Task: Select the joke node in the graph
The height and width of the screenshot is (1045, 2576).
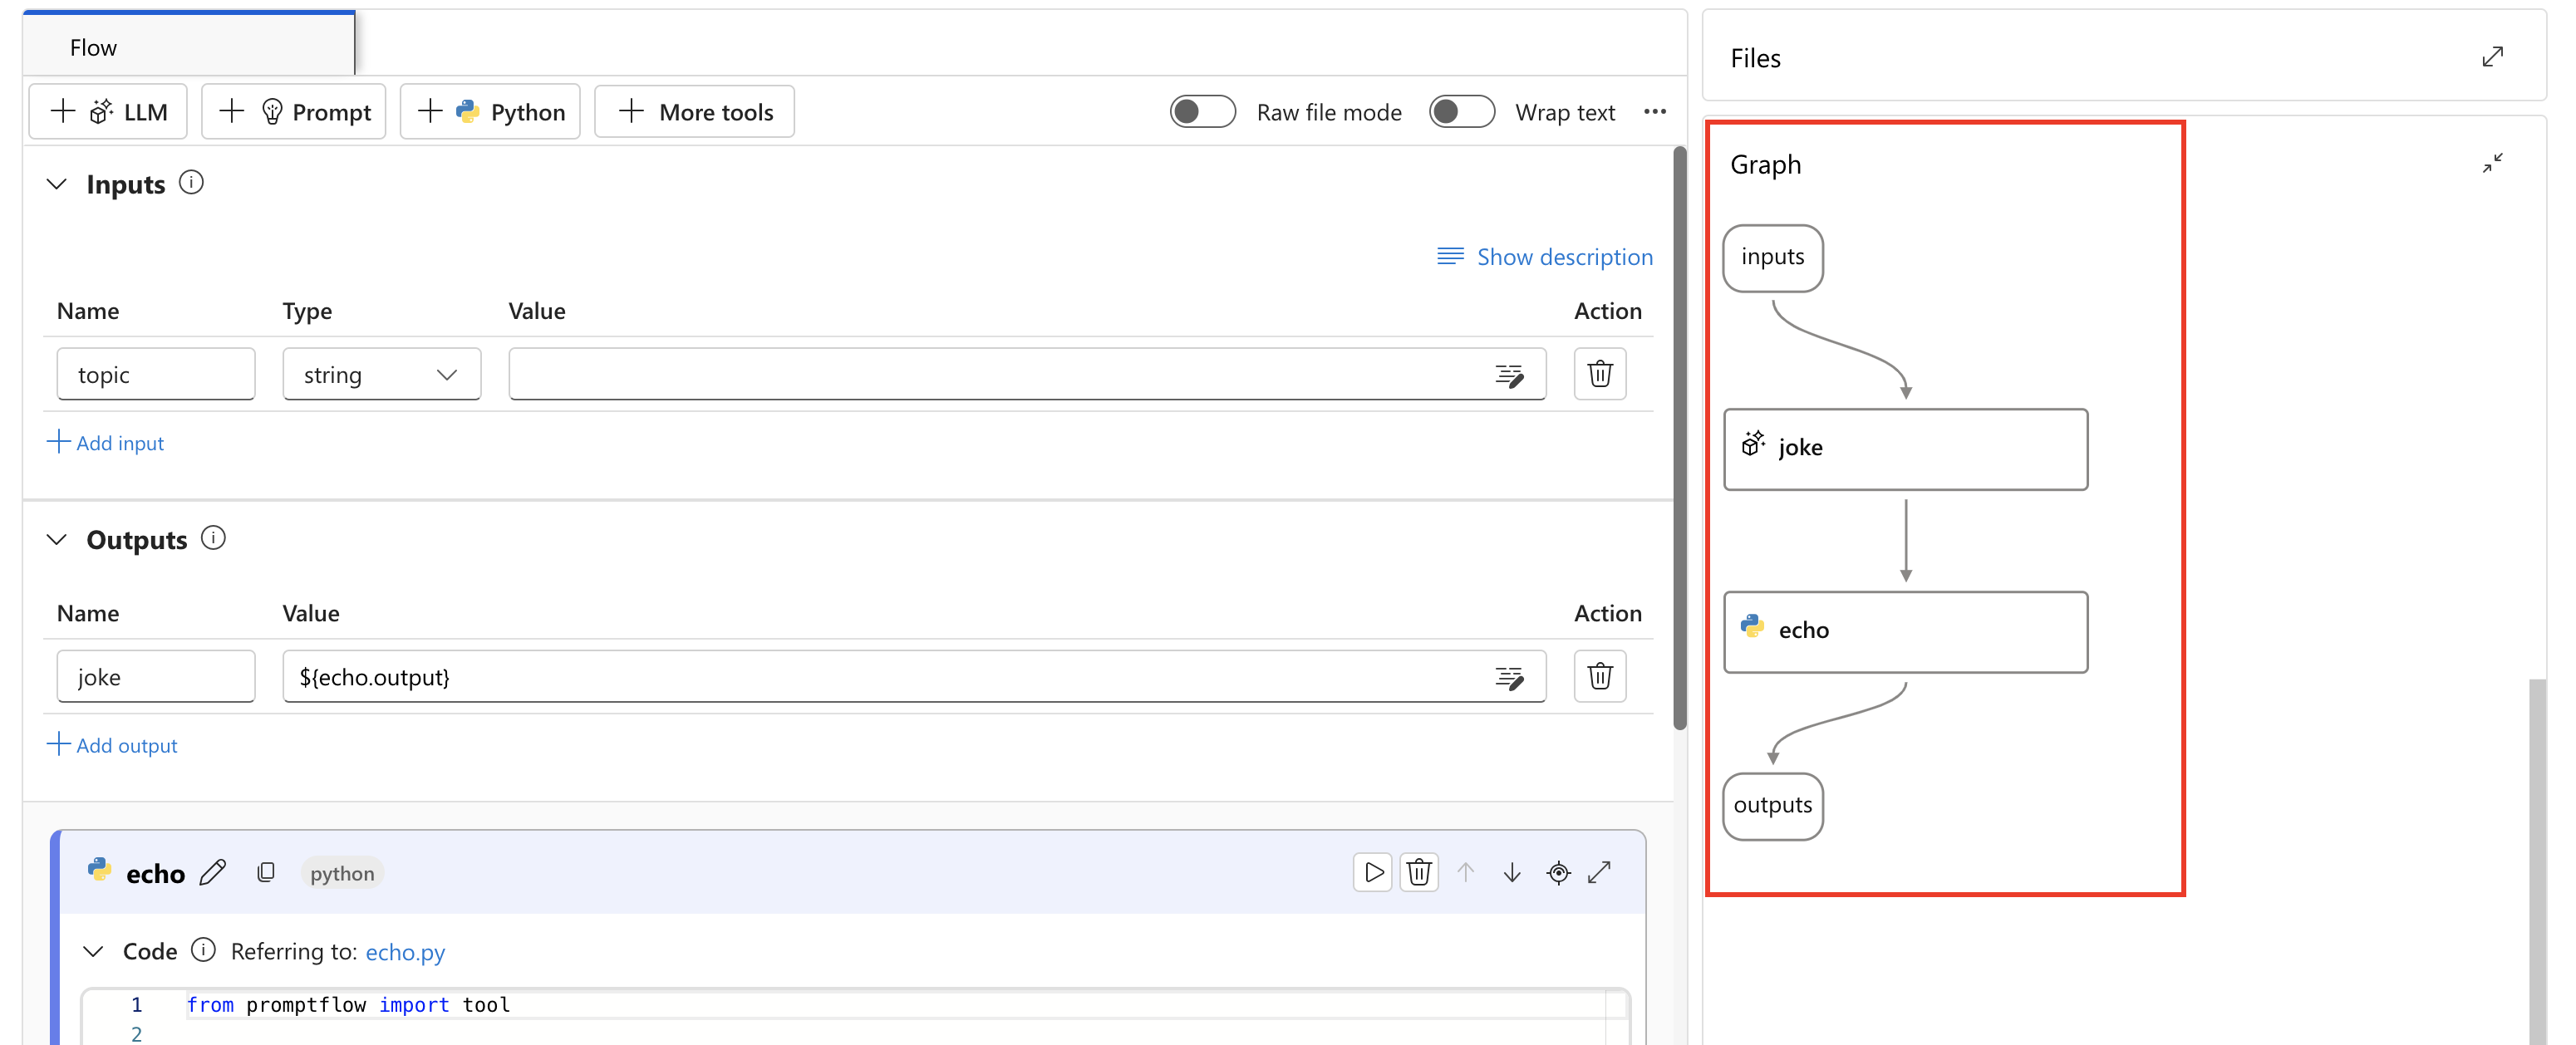Action: coord(1904,448)
